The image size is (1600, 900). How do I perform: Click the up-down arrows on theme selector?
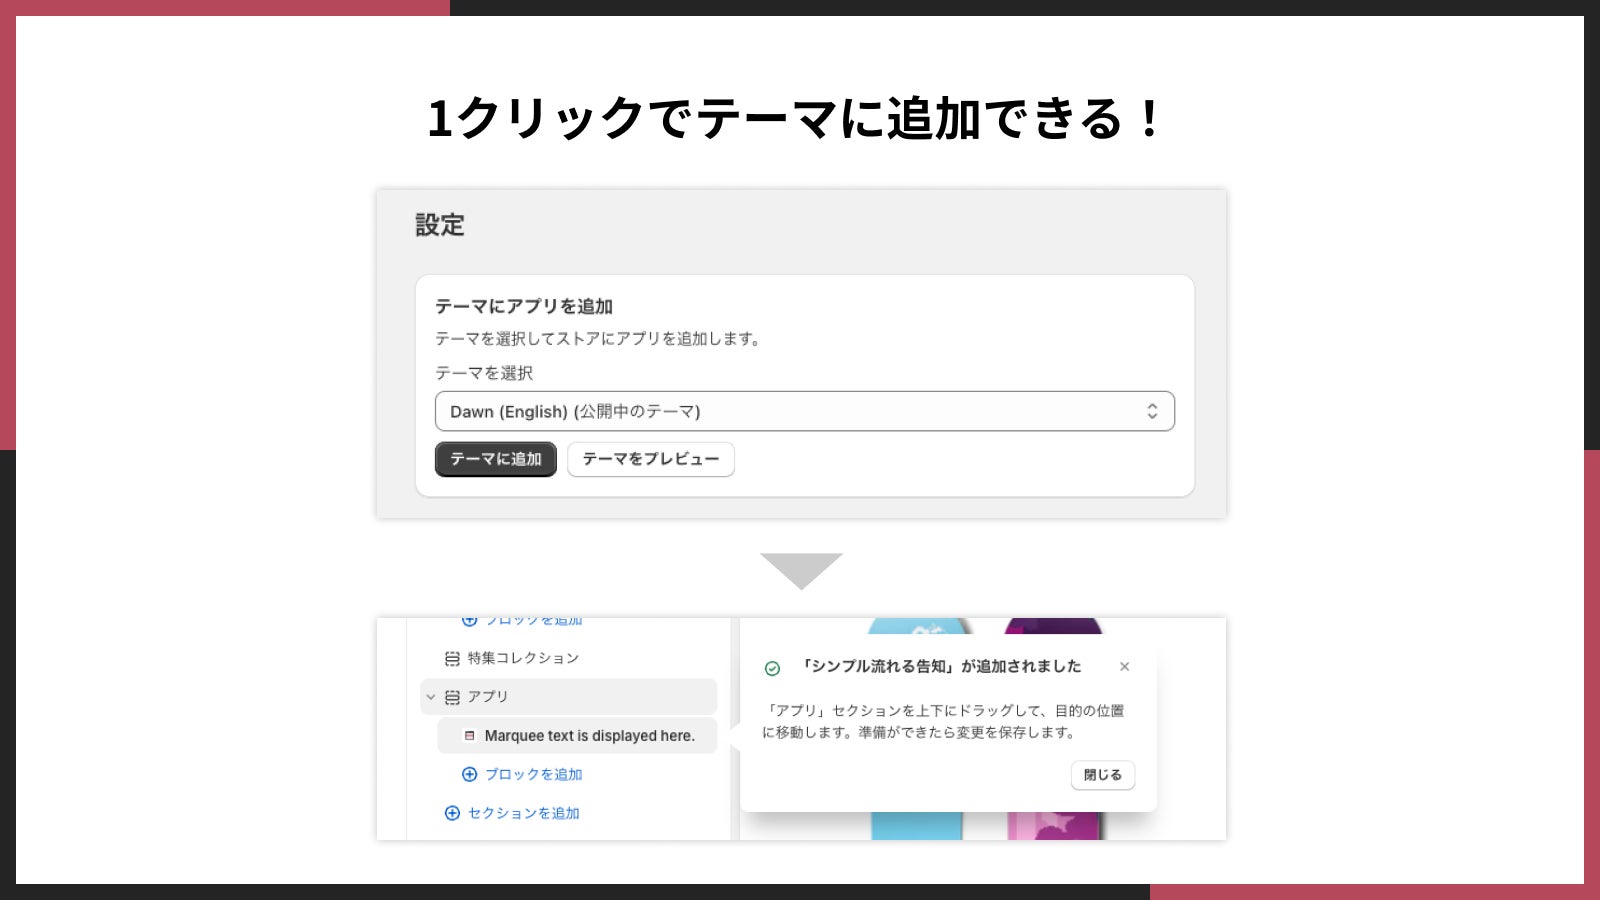pos(1152,411)
